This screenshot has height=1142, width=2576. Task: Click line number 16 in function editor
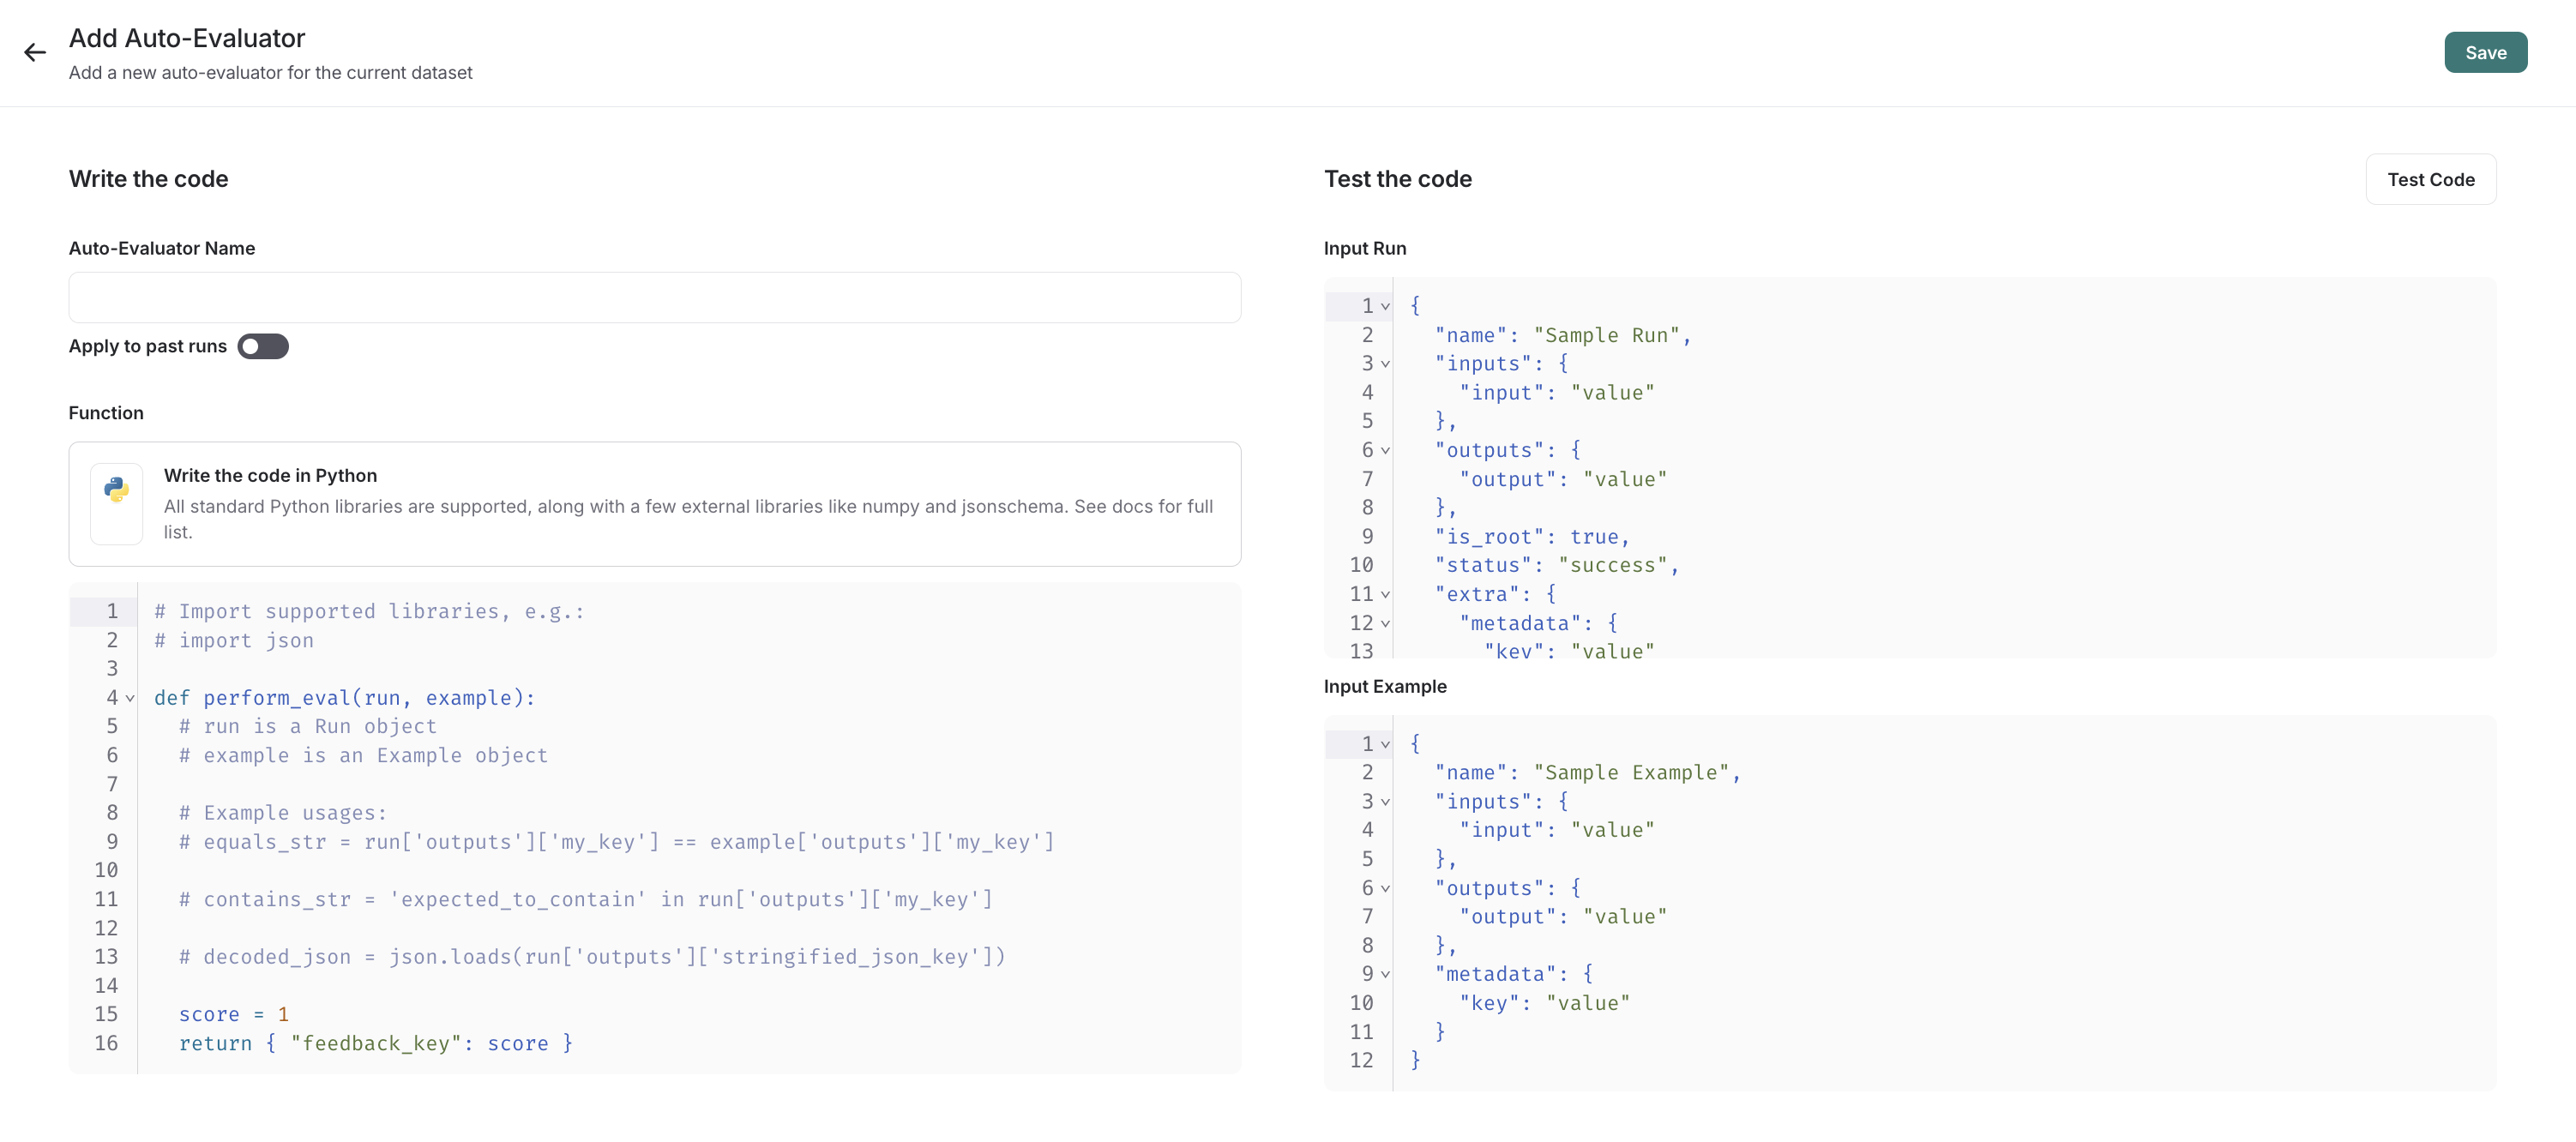[106, 1043]
